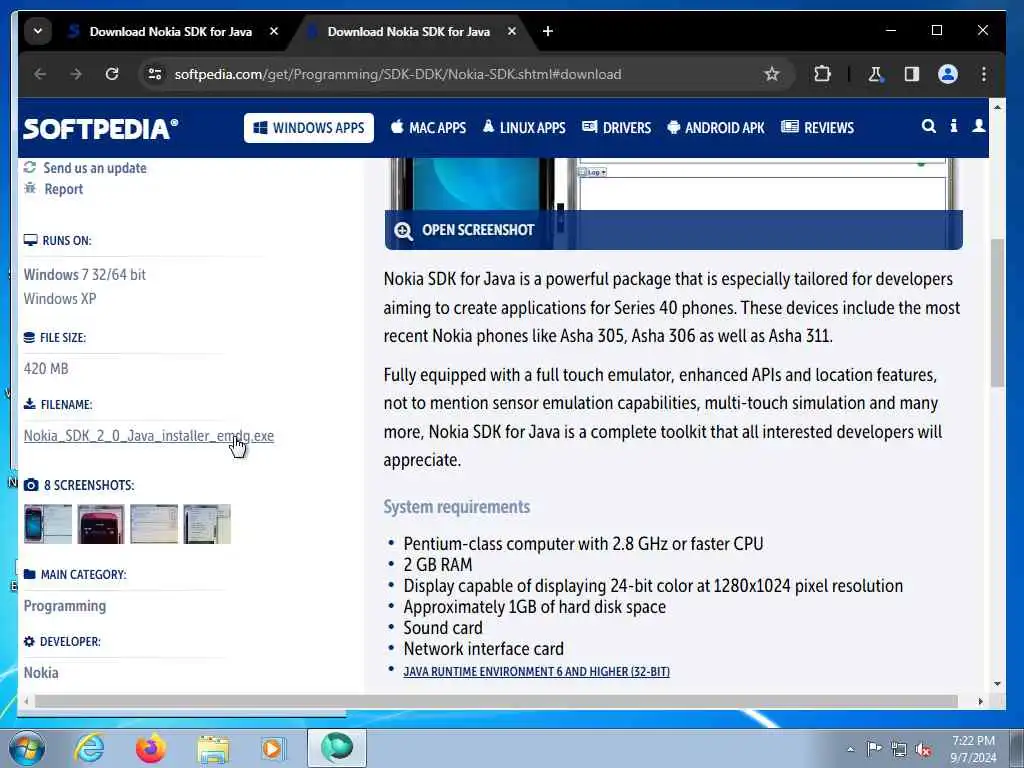Open the fourth screenshot thumbnail

[x=207, y=524]
